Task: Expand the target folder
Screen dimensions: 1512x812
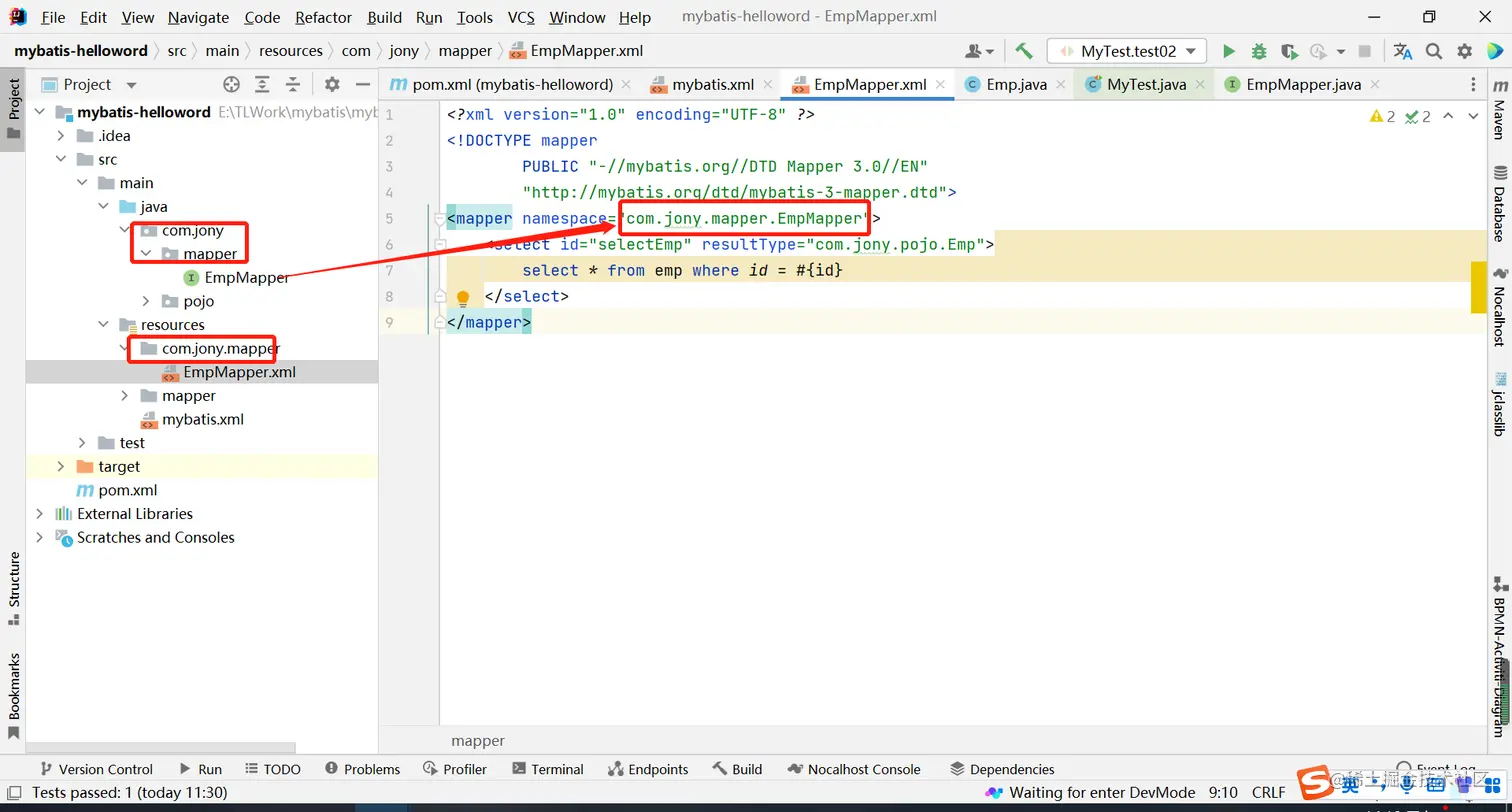Action: point(60,467)
